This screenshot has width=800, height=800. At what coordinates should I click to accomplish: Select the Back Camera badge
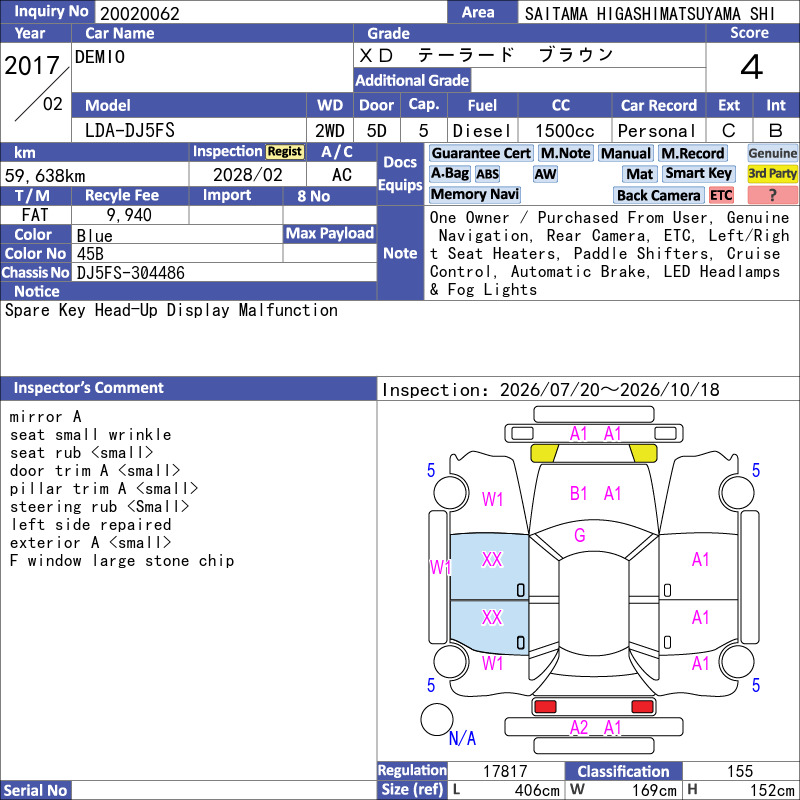(658, 195)
